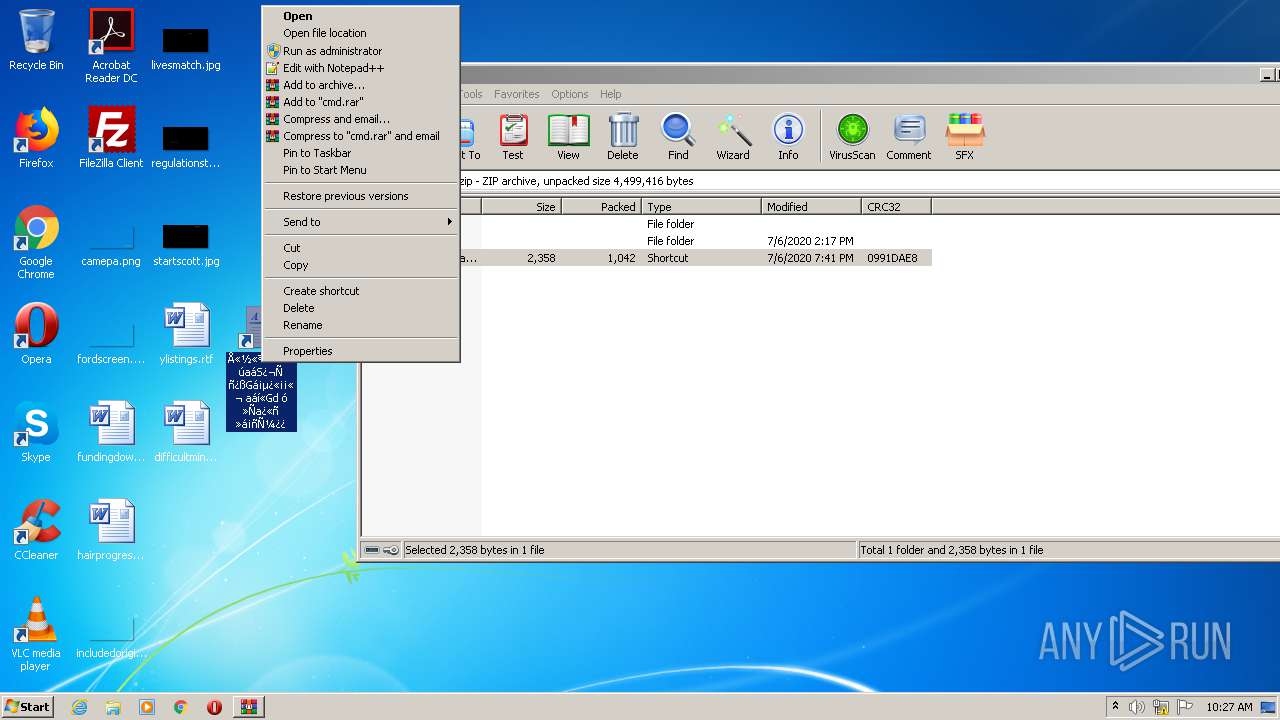The height and width of the screenshot is (720, 1280).
Task: Sort by the CRC32 column header
Action: point(896,207)
